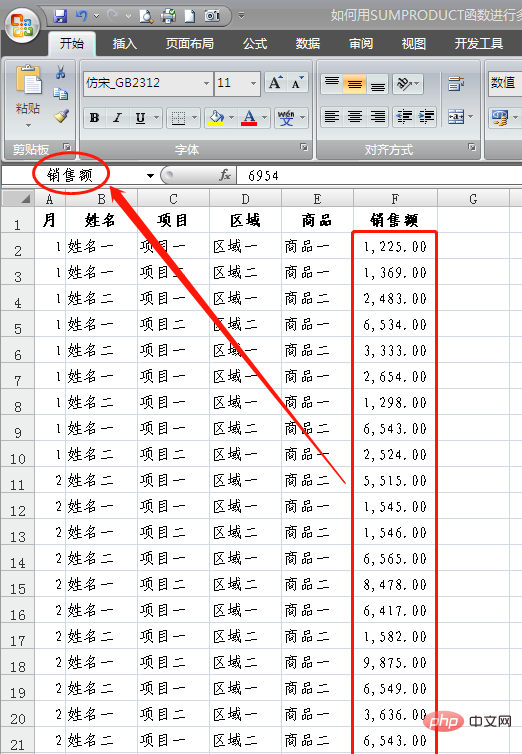This screenshot has width=522, height=754.
Task: Cut selection with the scissors icon
Action: (x=61, y=73)
